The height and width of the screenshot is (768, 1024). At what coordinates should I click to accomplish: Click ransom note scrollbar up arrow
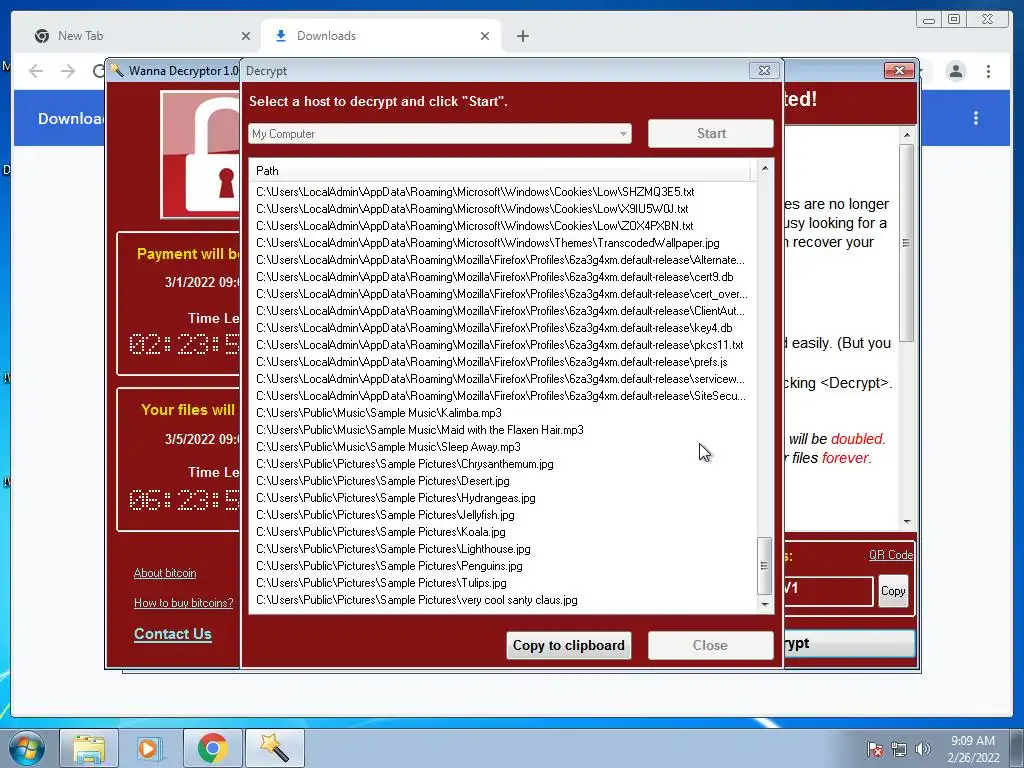point(906,135)
